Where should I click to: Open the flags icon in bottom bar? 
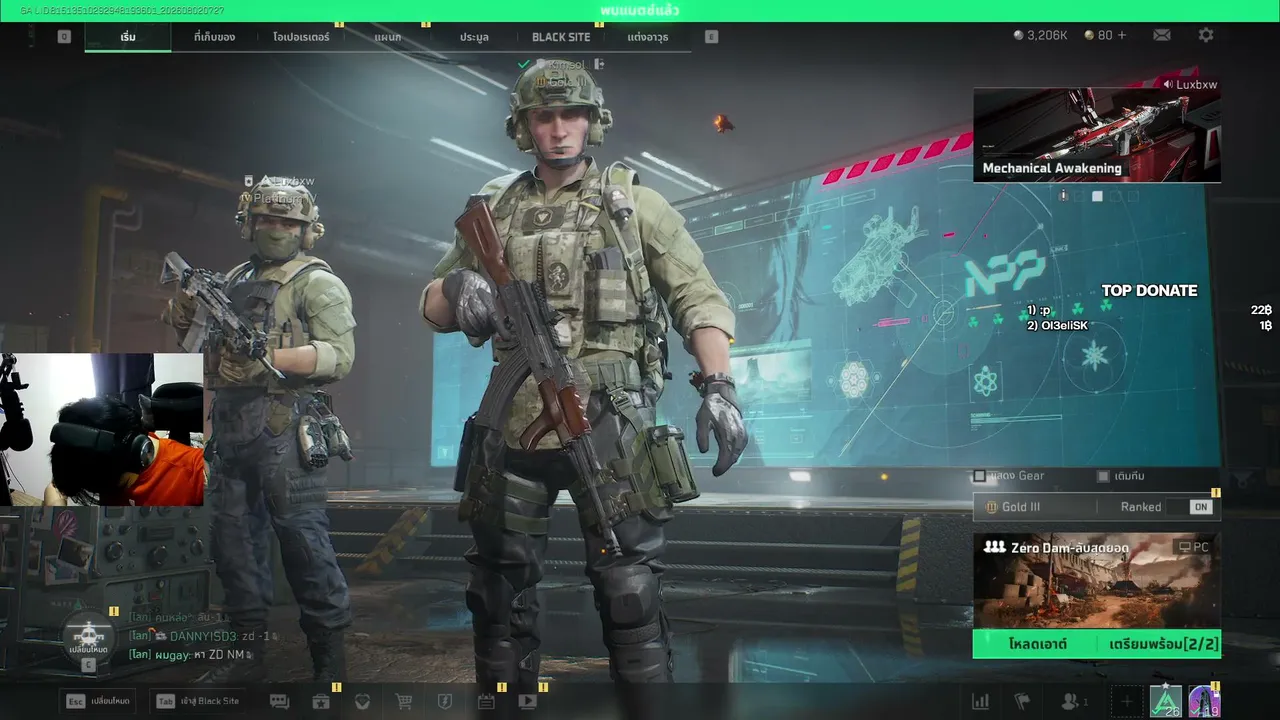[1022, 702]
